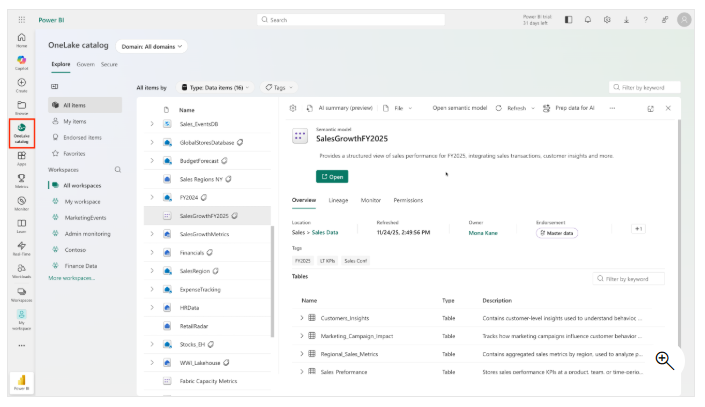Click the Tables Filter by keyword field
This screenshot has width=705, height=407.
click(628, 279)
